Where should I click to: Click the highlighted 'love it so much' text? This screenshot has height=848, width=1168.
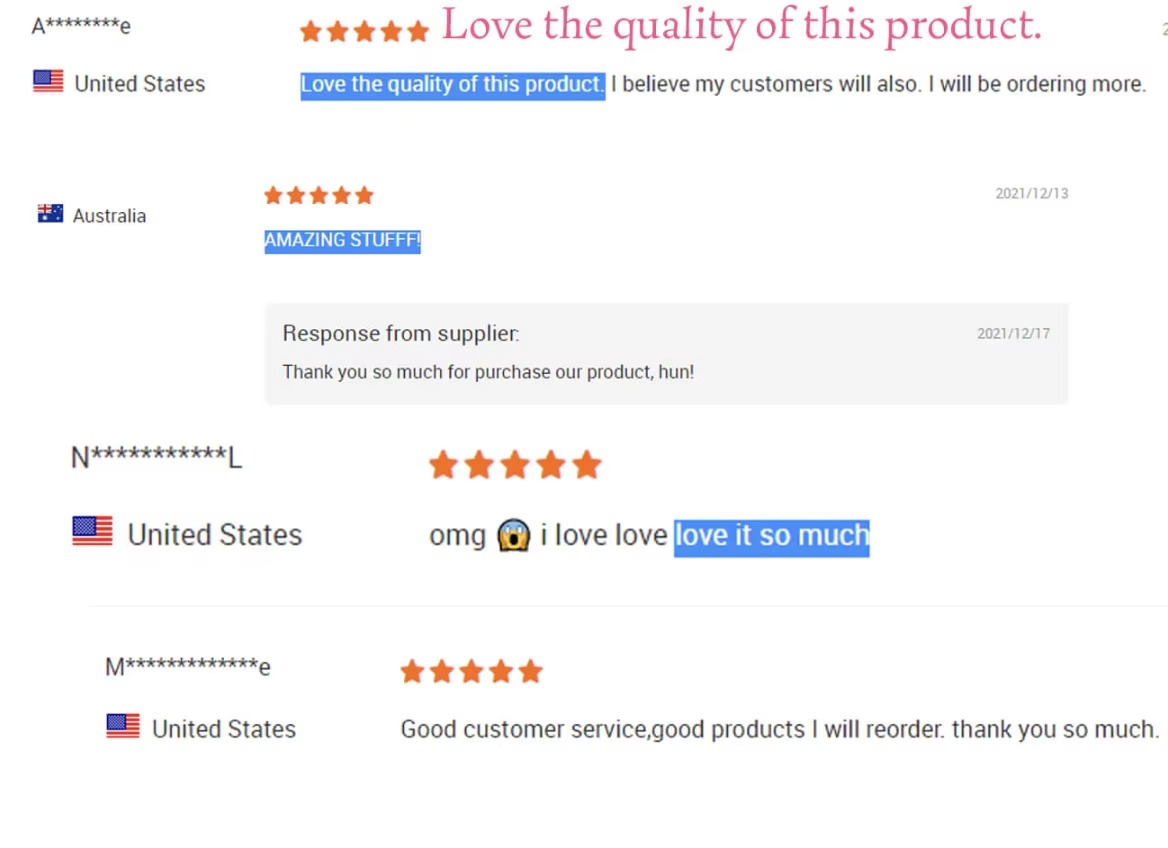771,536
